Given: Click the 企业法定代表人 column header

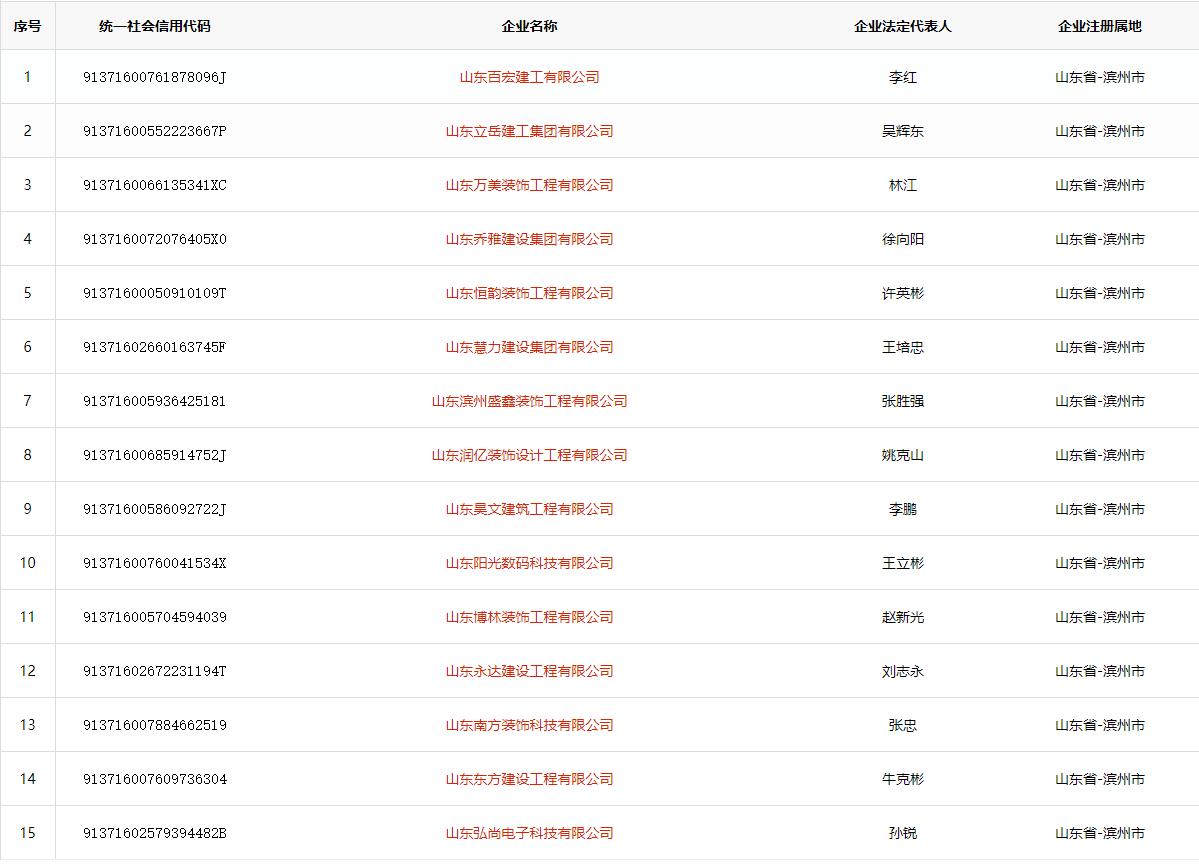Looking at the screenshot, I should tap(902, 26).
